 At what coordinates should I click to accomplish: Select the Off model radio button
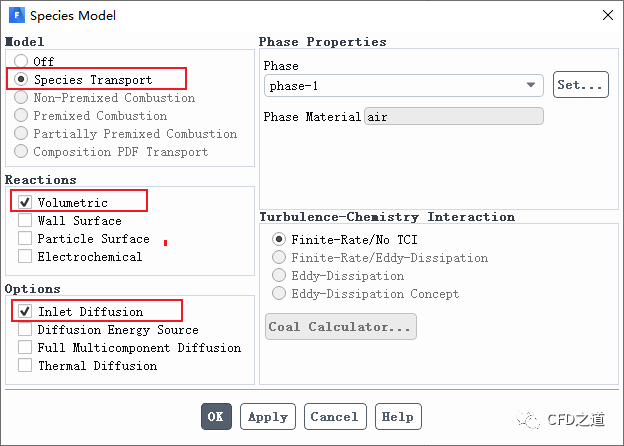tap(21, 62)
